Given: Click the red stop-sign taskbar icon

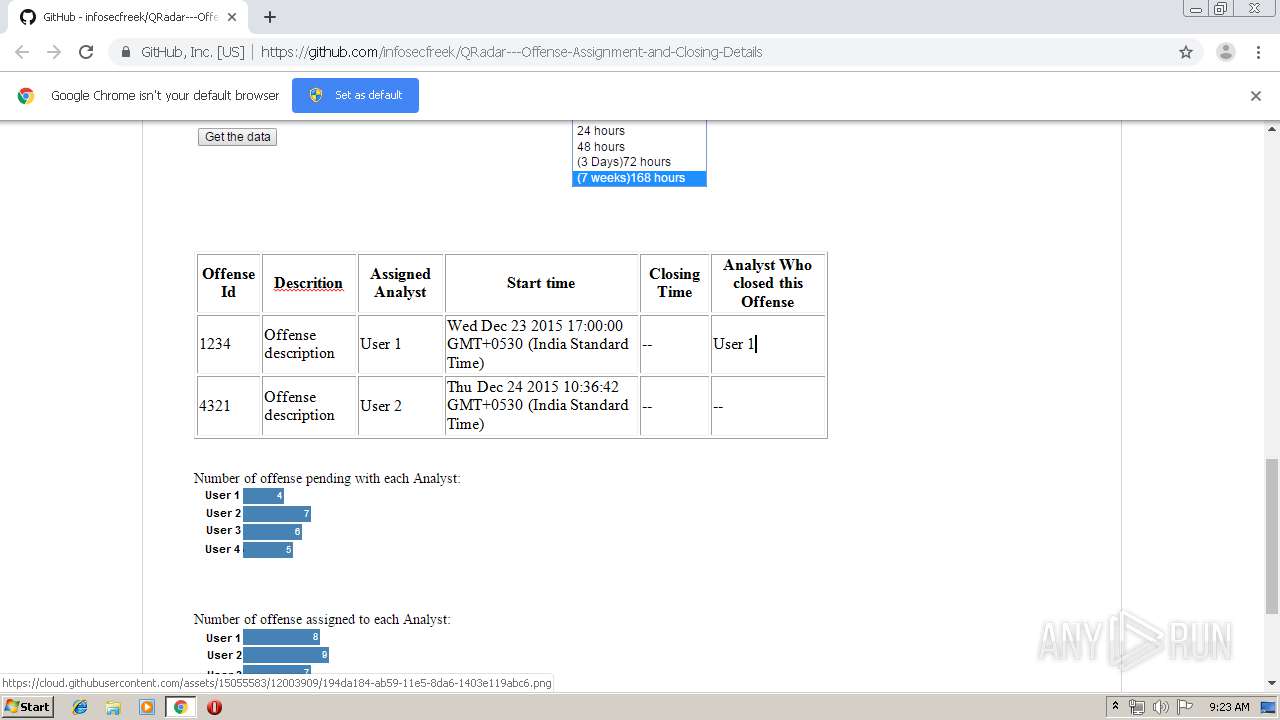Looking at the screenshot, I should [214, 707].
